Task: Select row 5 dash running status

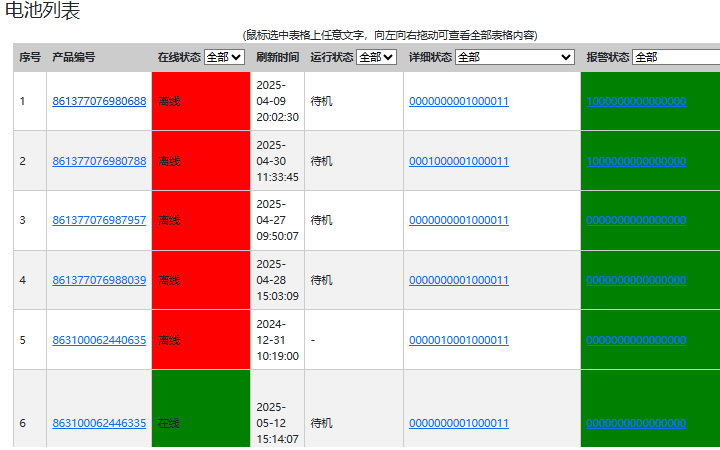Action: coord(313,340)
